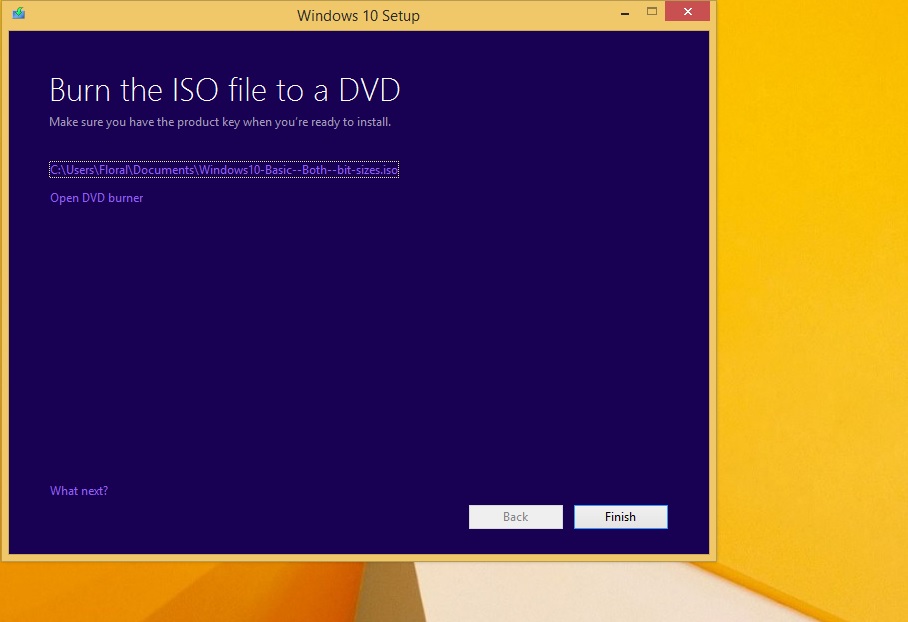Image resolution: width=908 pixels, height=622 pixels.
Task: Click the Open DVD burner link
Action: 97,198
